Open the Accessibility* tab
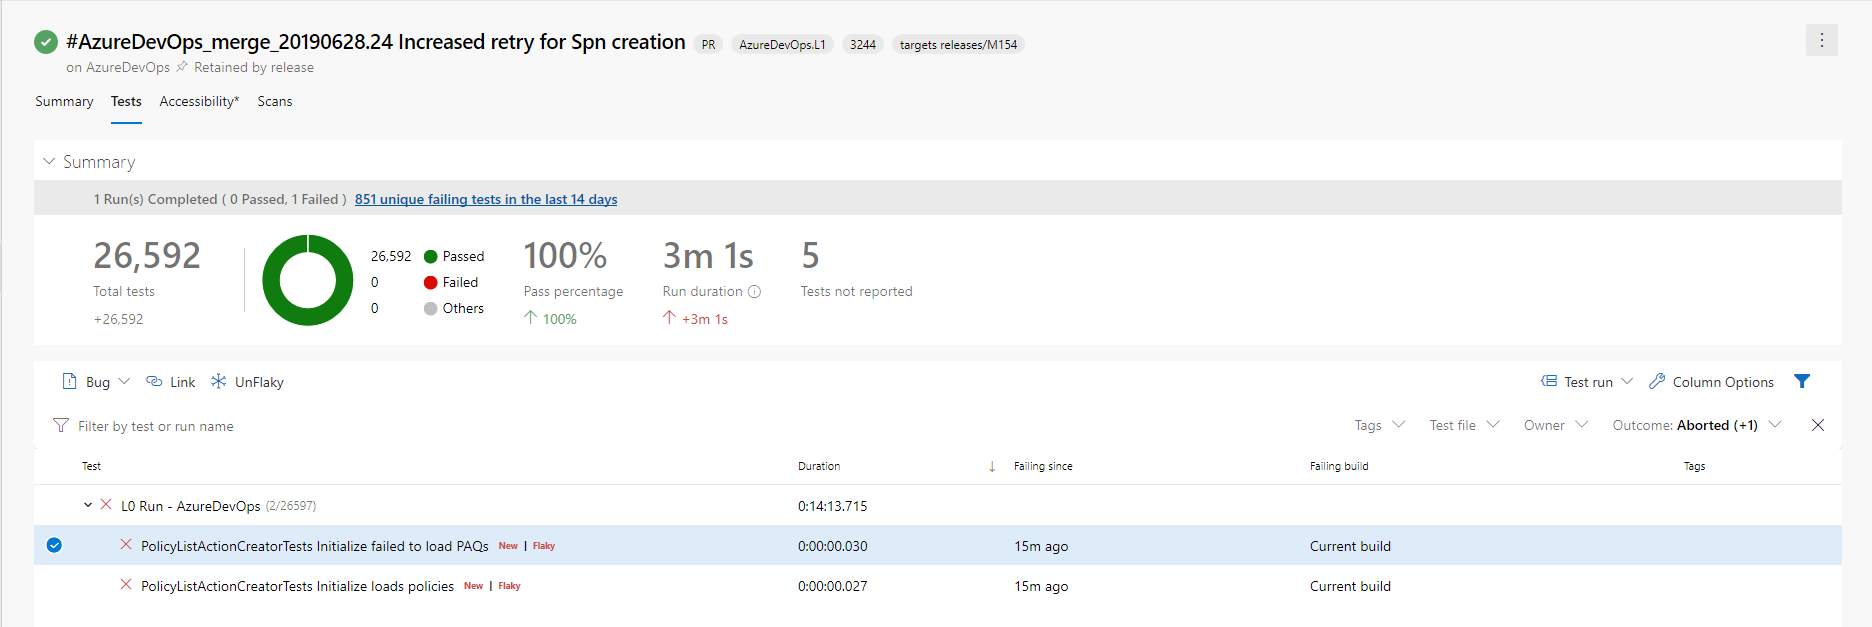This screenshot has height=627, width=1872. pyautogui.click(x=199, y=101)
